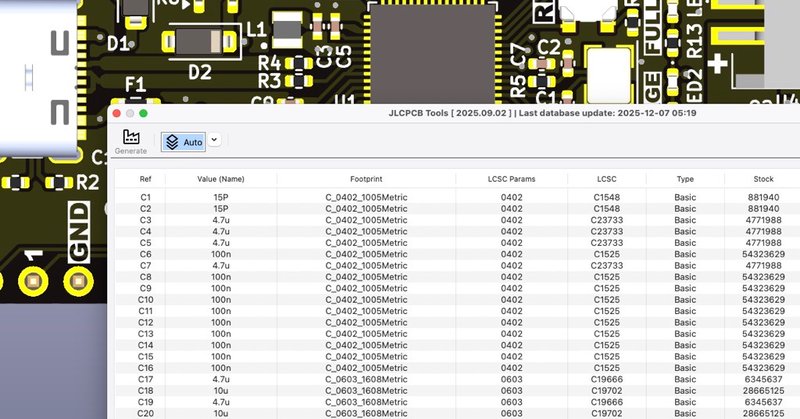Select the C2 row reference
Image resolution: width=800 pixels, height=419 pixels.
pyautogui.click(x=145, y=208)
